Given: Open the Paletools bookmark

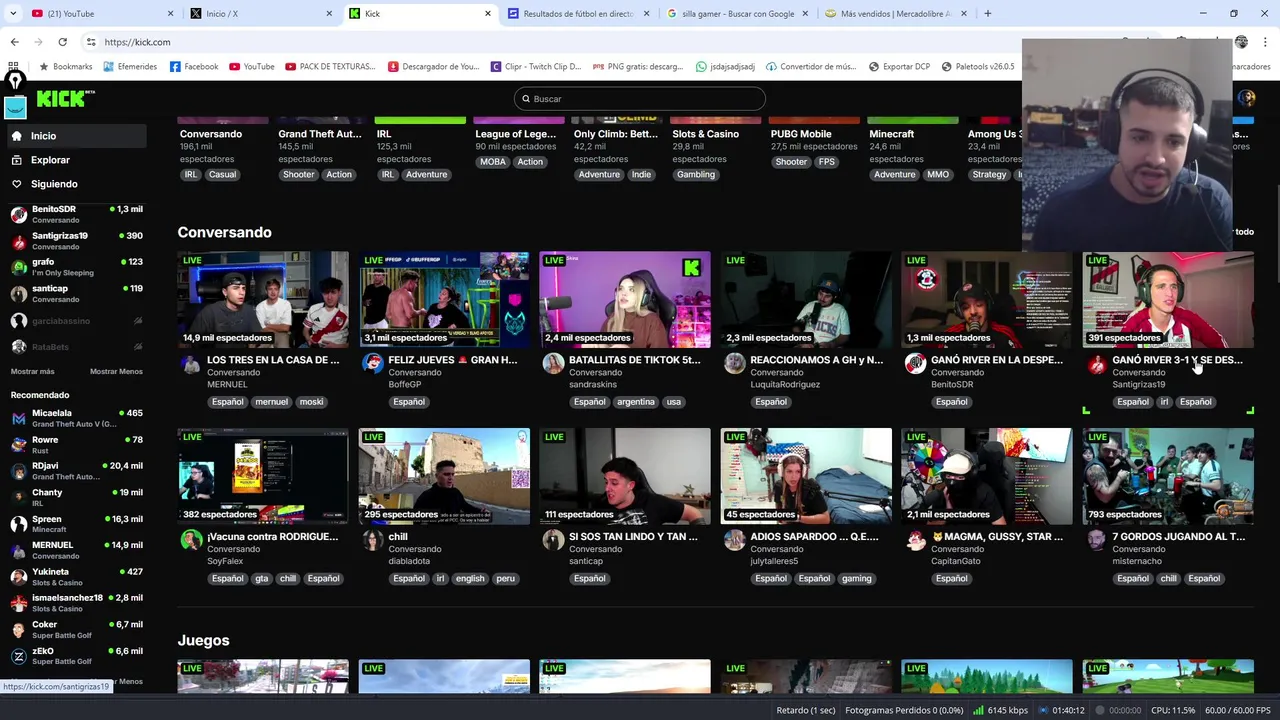Looking at the screenshot, I should coord(978,67).
